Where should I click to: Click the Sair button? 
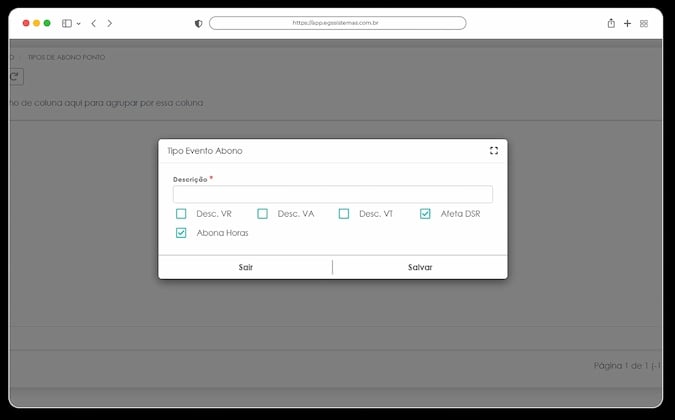245,267
